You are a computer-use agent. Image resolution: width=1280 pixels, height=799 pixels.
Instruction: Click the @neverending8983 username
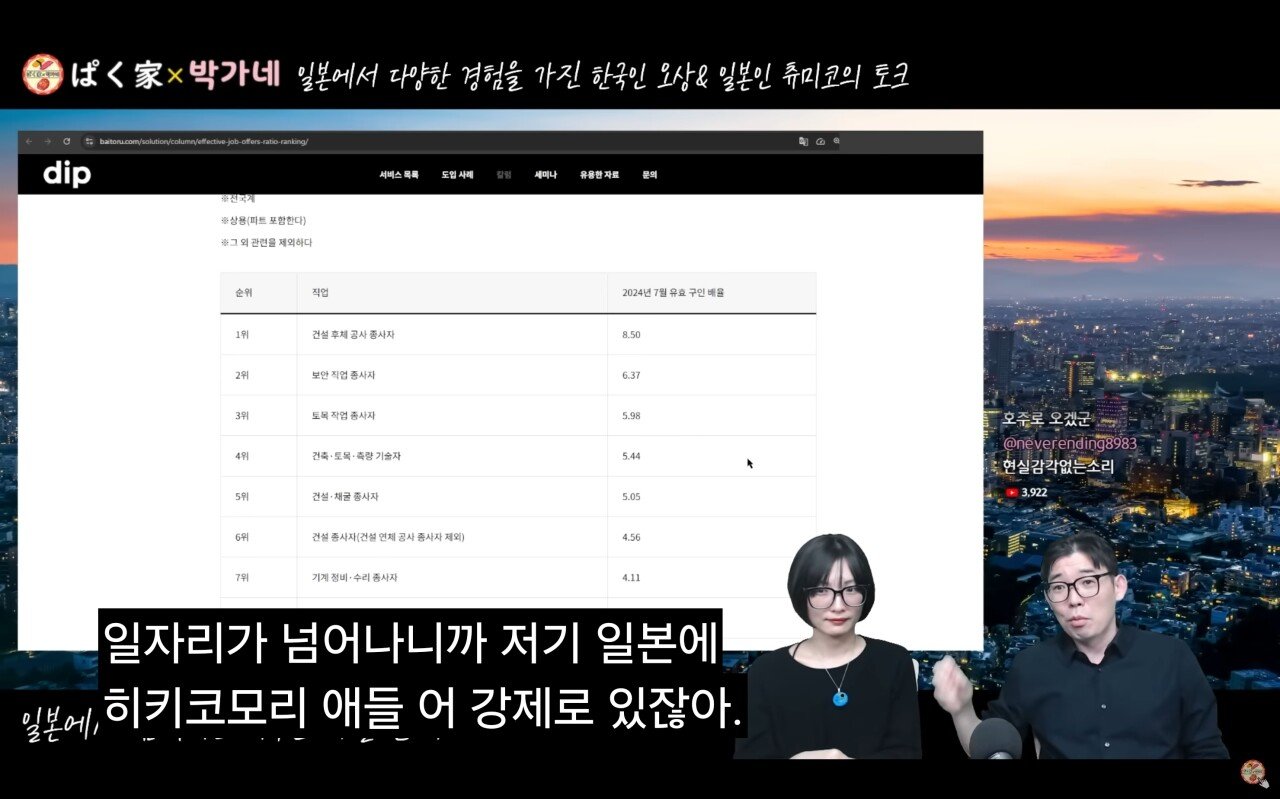1069,443
